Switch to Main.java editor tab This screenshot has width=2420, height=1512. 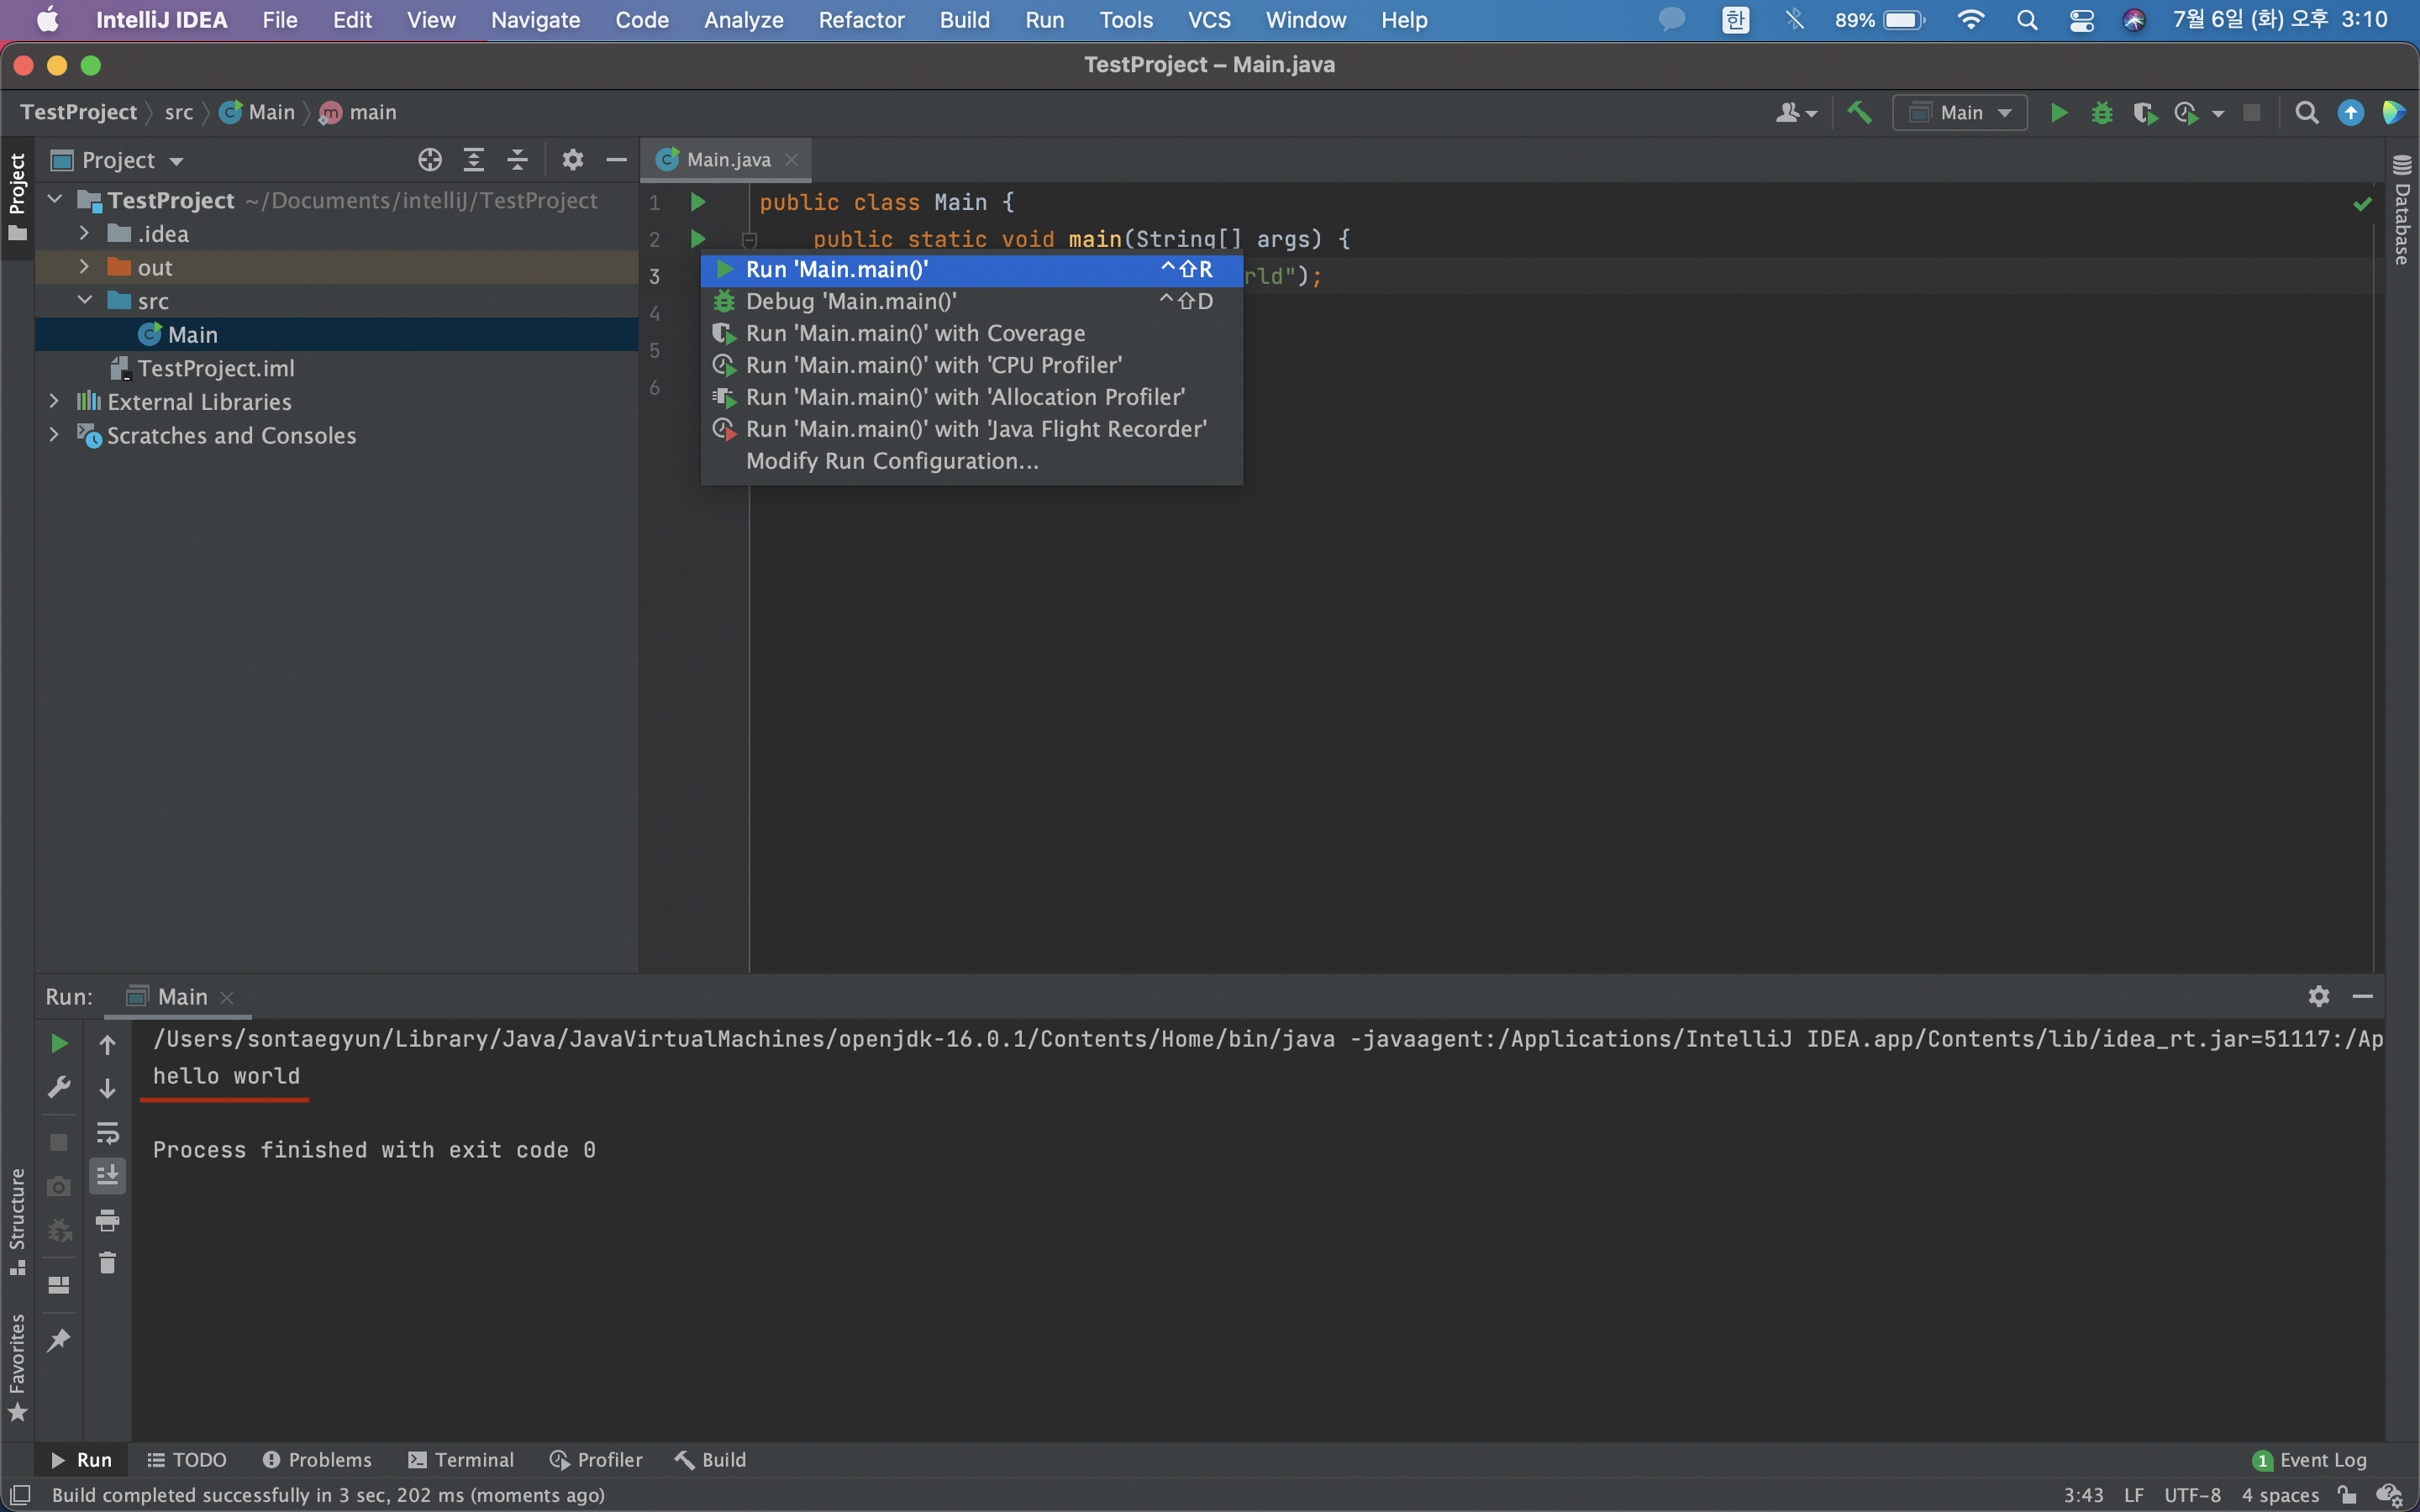[727, 160]
